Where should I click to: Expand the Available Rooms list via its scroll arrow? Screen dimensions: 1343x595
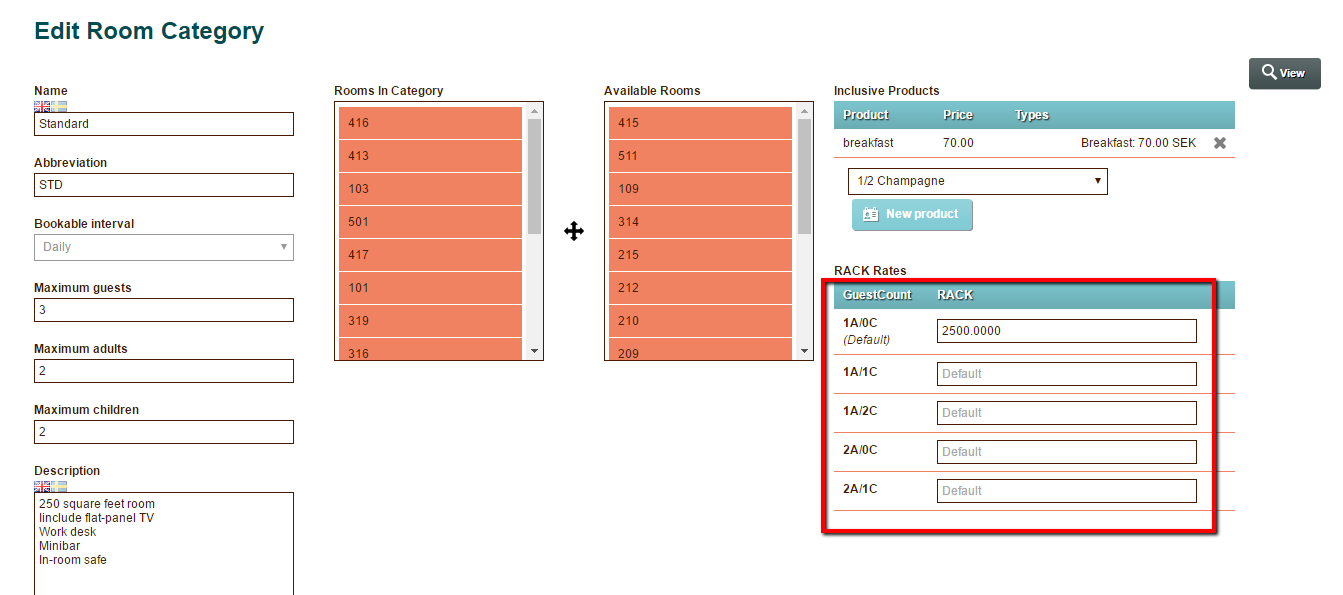pyautogui.click(x=804, y=350)
